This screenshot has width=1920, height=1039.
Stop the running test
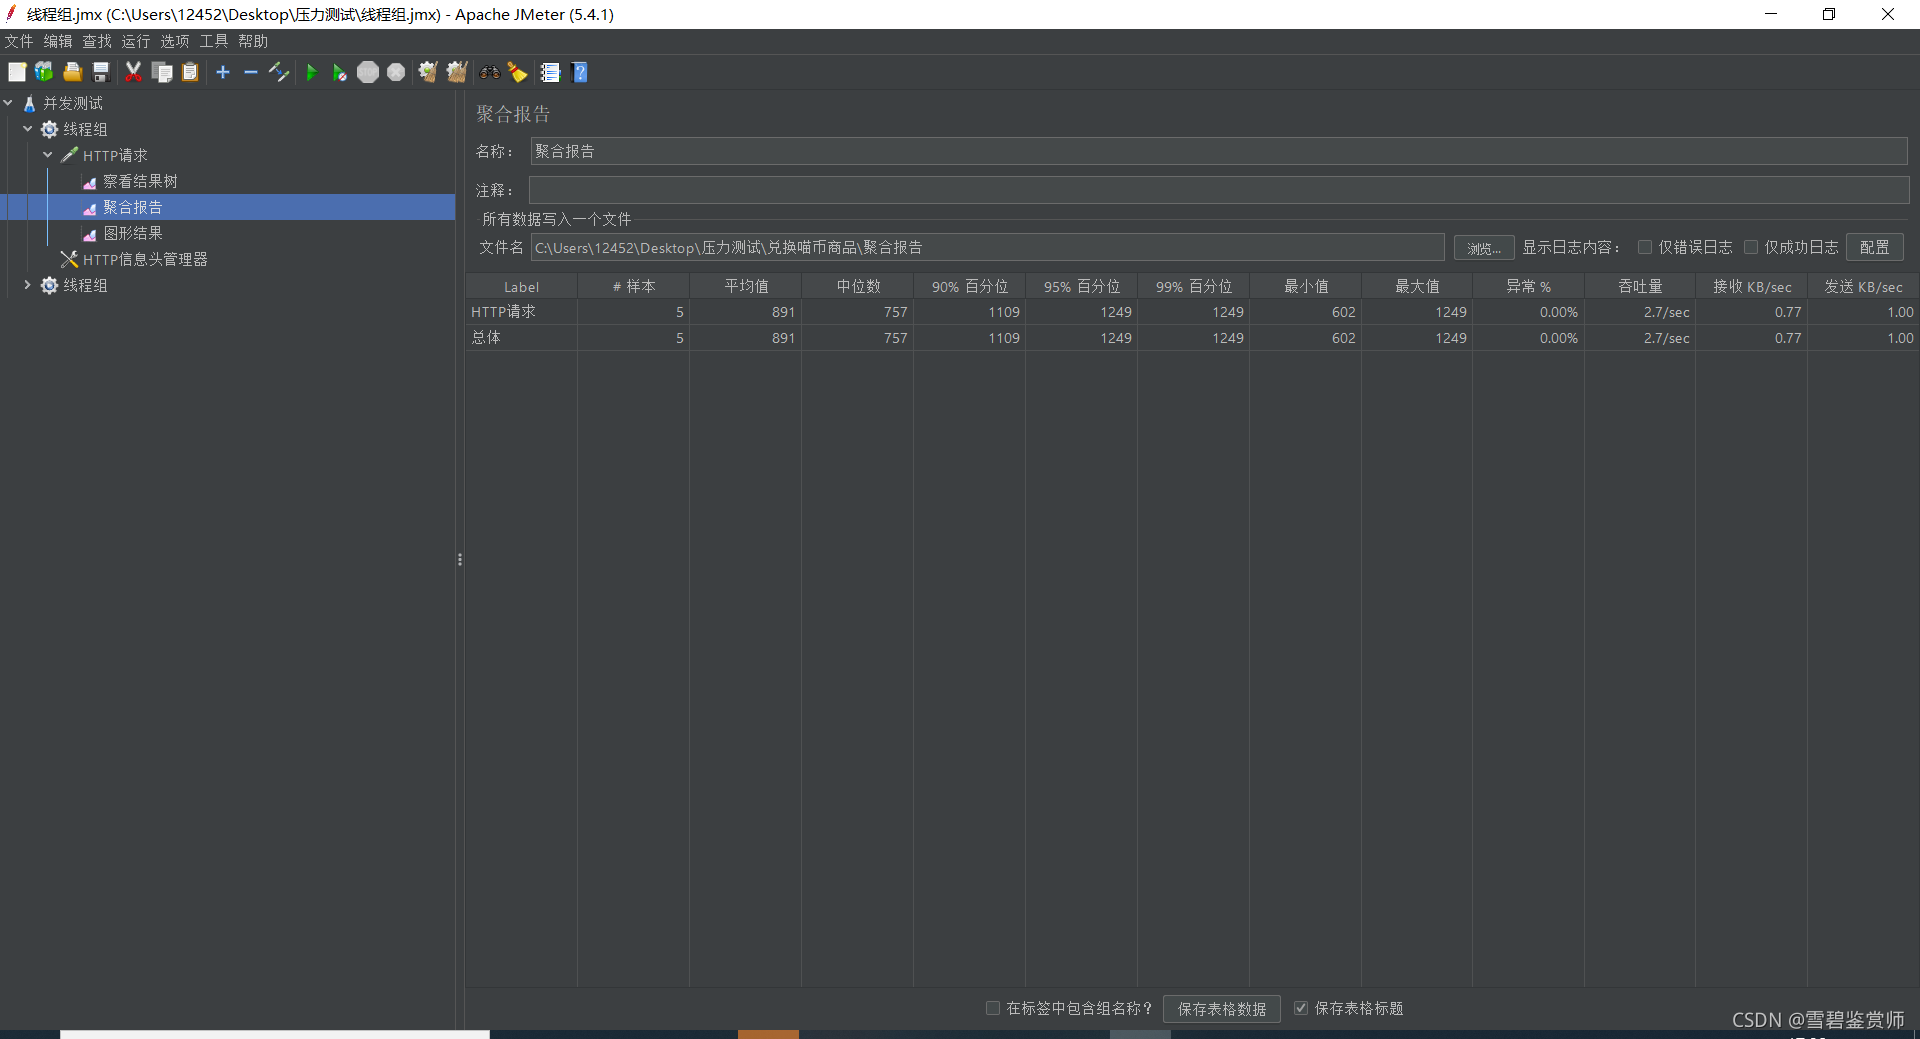click(368, 72)
